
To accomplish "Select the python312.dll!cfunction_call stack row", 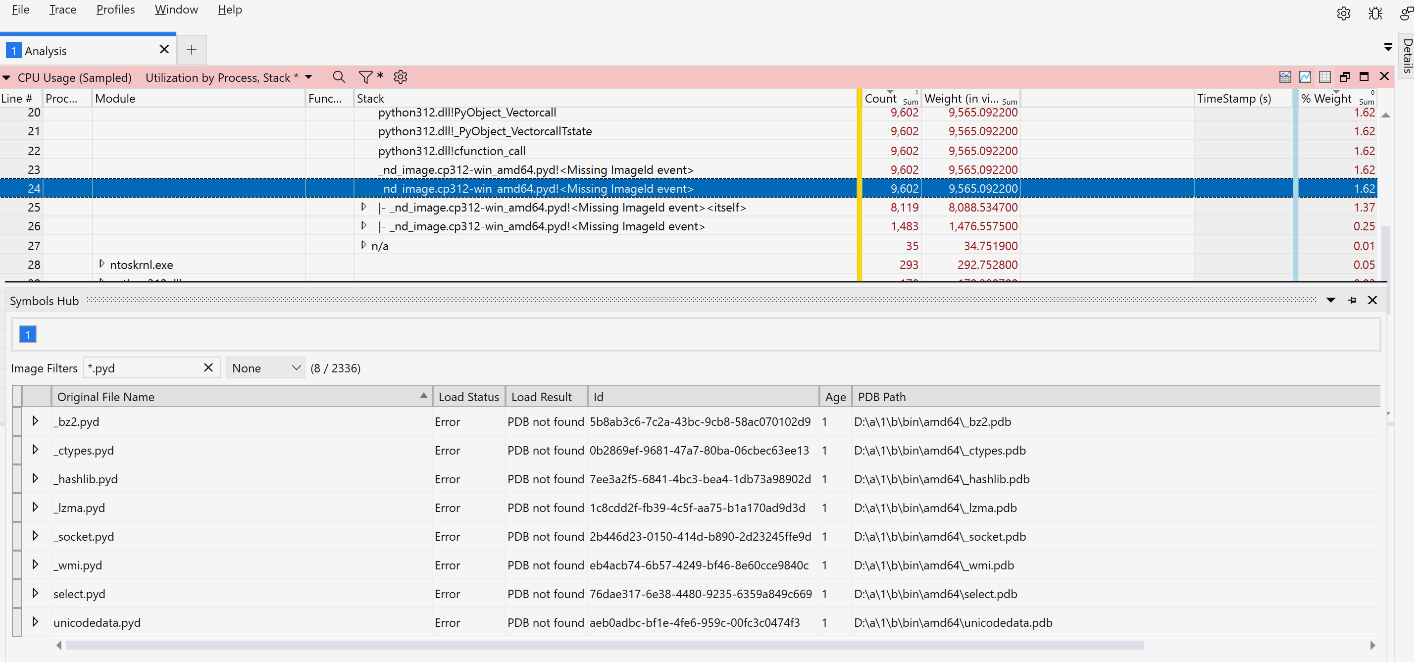I will coord(452,151).
